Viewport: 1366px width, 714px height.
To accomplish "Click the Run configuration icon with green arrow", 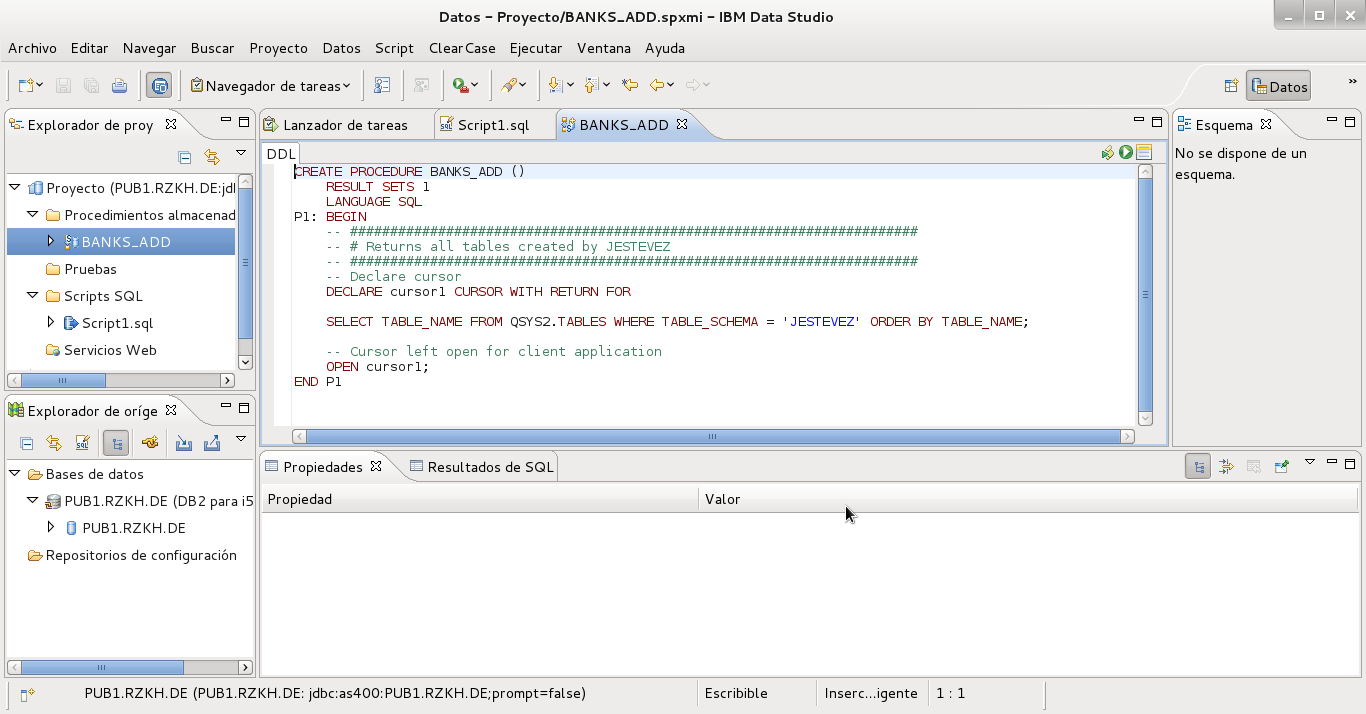I will [460, 86].
